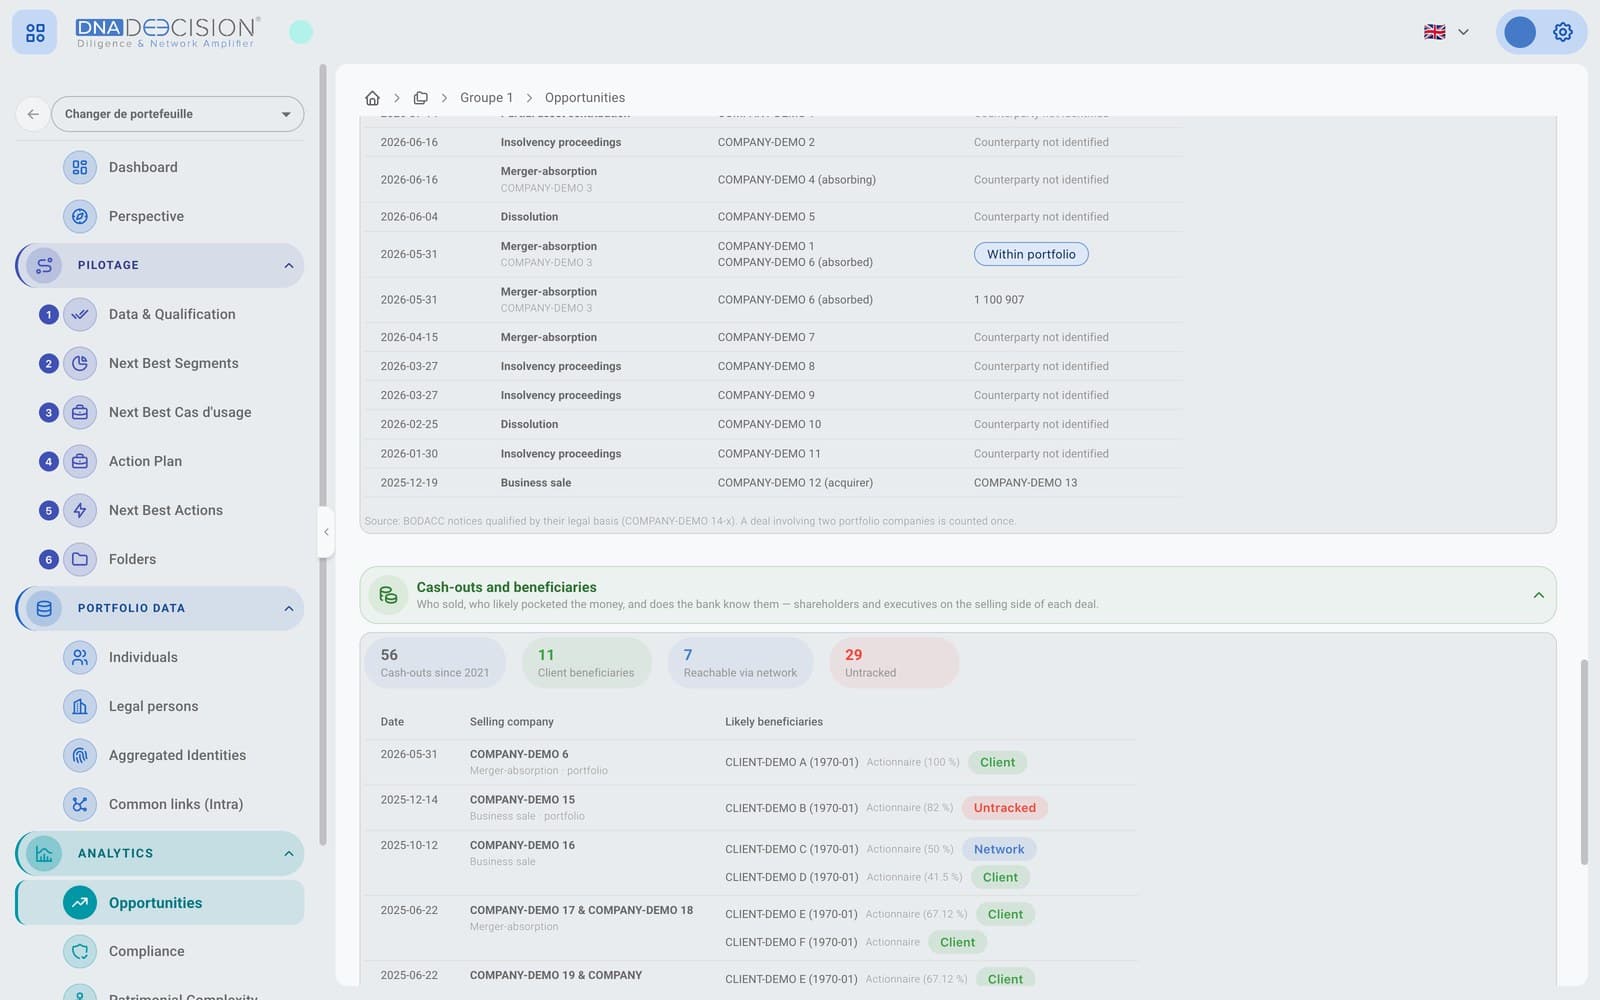
Task: Open the Changer de portefeuille dropdown
Action: pyautogui.click(x=177, y=114)
